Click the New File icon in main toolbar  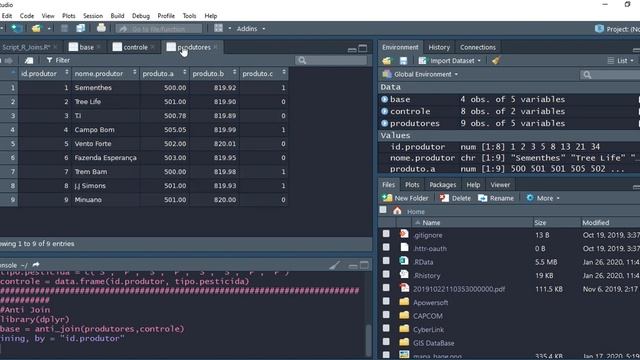16,29
